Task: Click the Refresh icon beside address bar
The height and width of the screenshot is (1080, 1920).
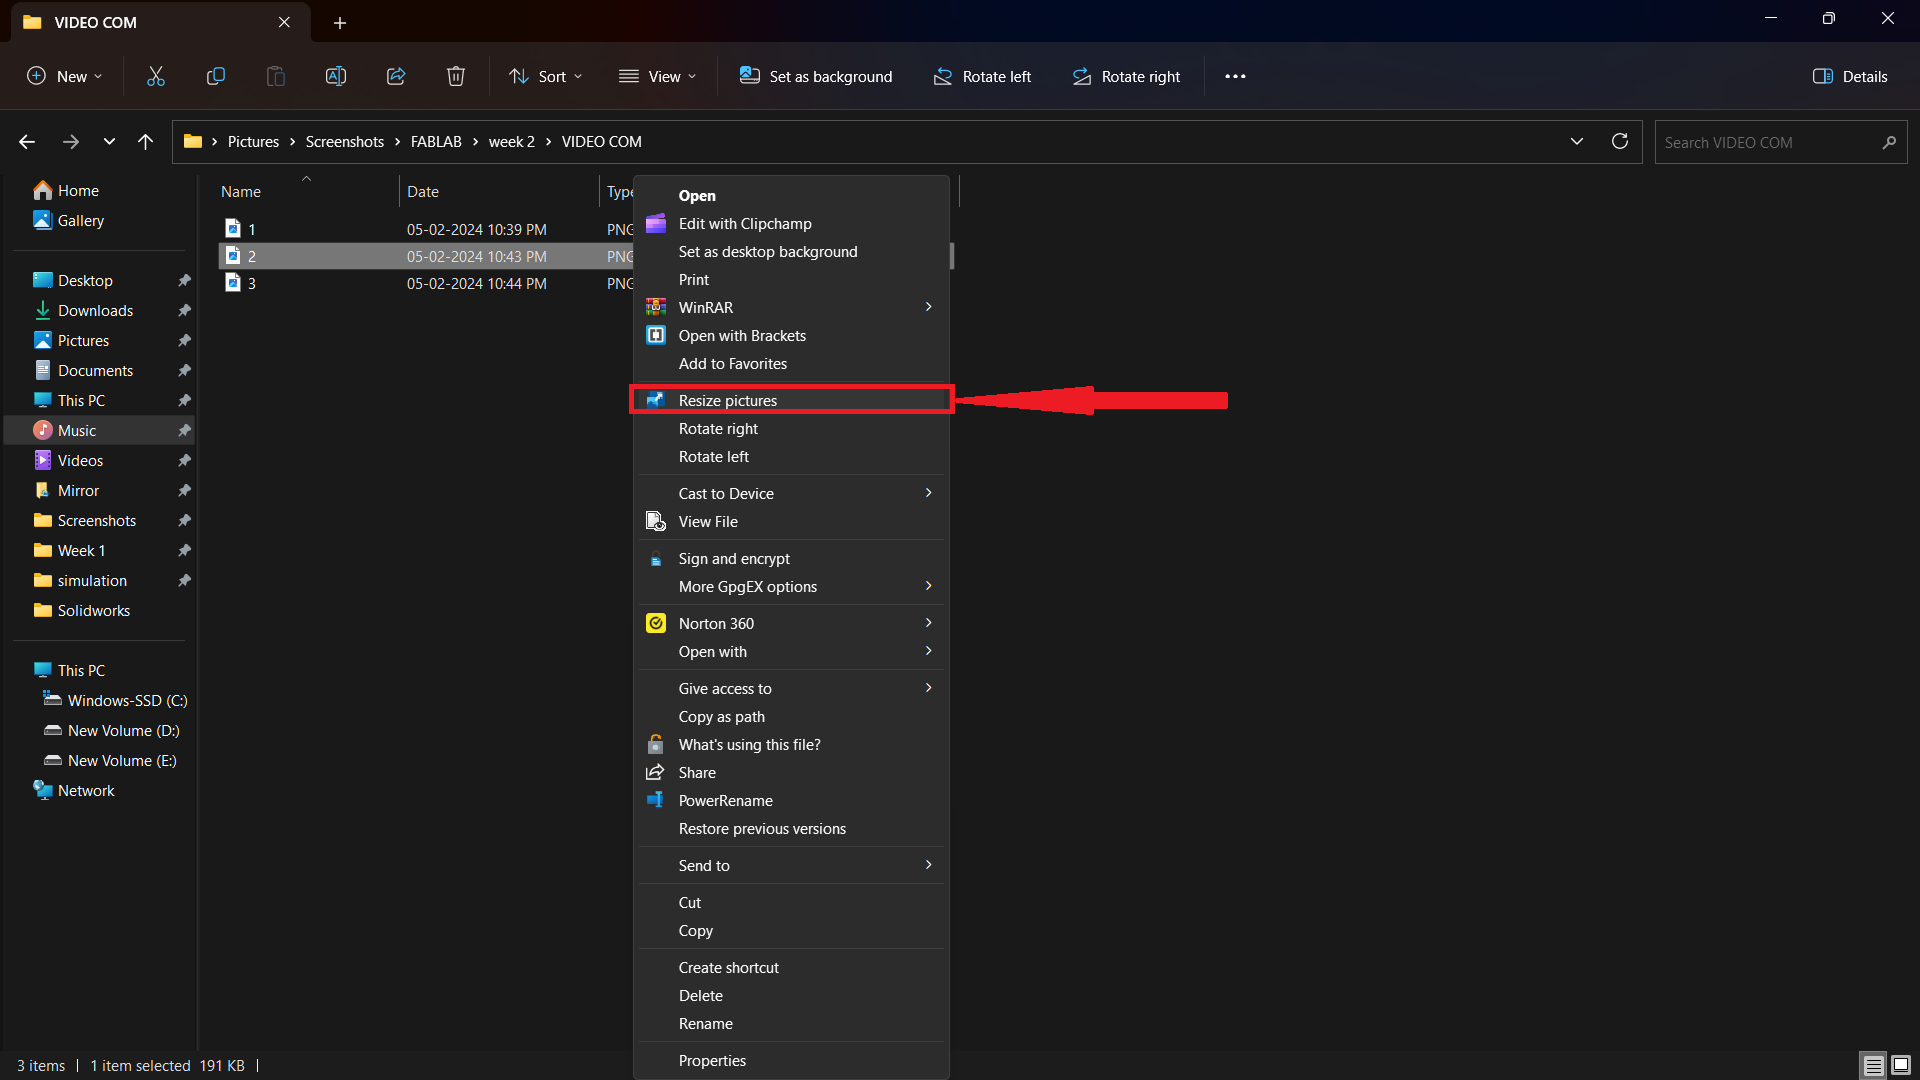Action: [1620, 142]
